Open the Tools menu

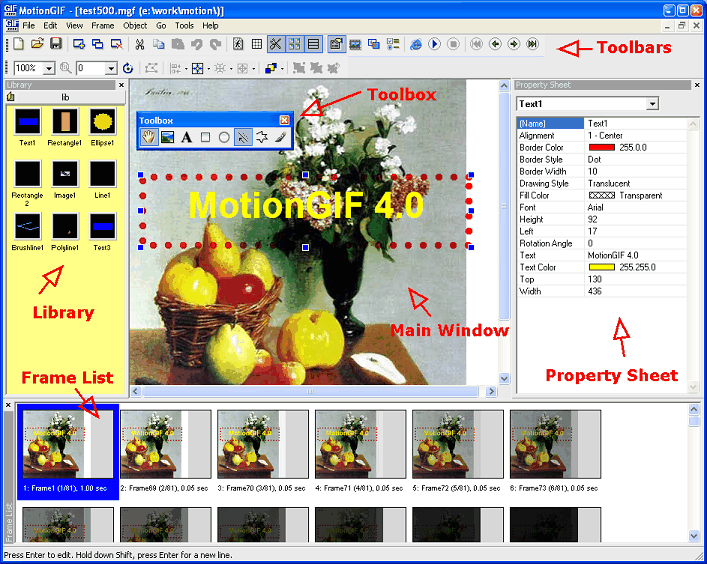[184, 25]
